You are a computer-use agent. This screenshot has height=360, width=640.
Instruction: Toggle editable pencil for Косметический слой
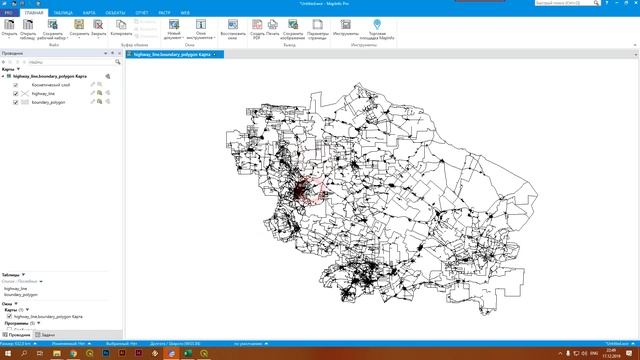(93, 84)
